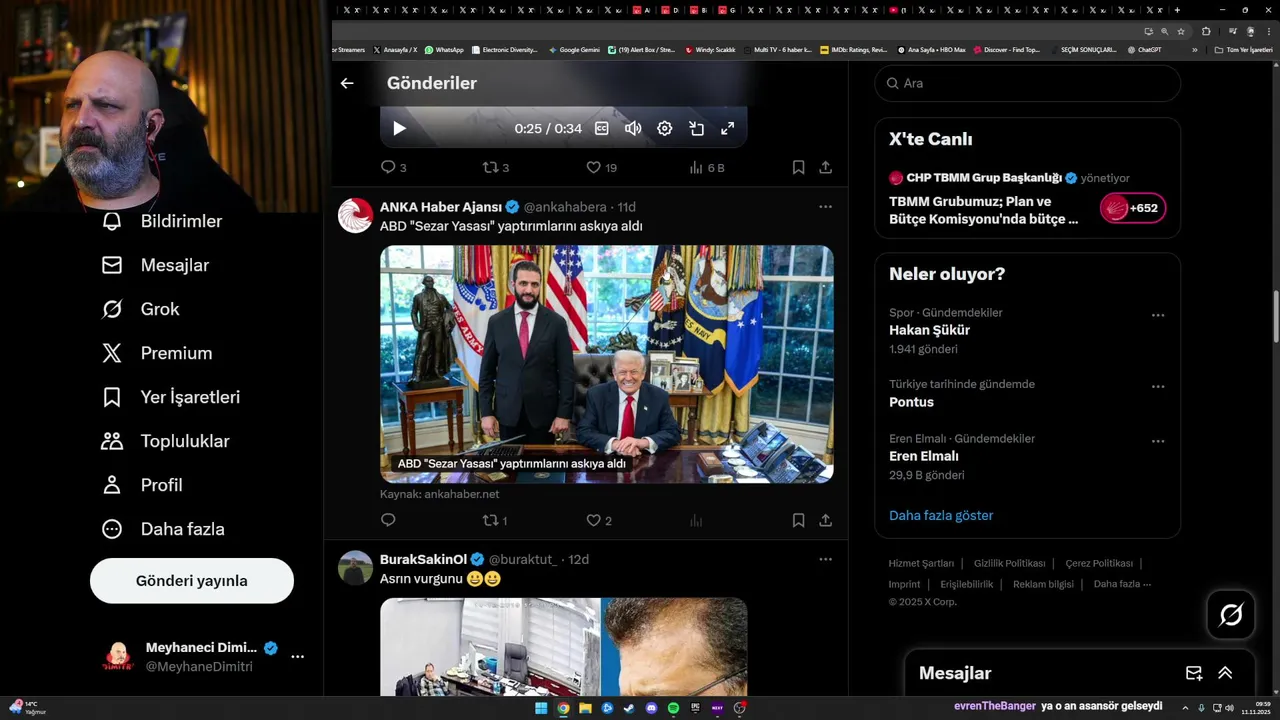
Task: Open the ChatGPT bookmark
Action: 1144,49
